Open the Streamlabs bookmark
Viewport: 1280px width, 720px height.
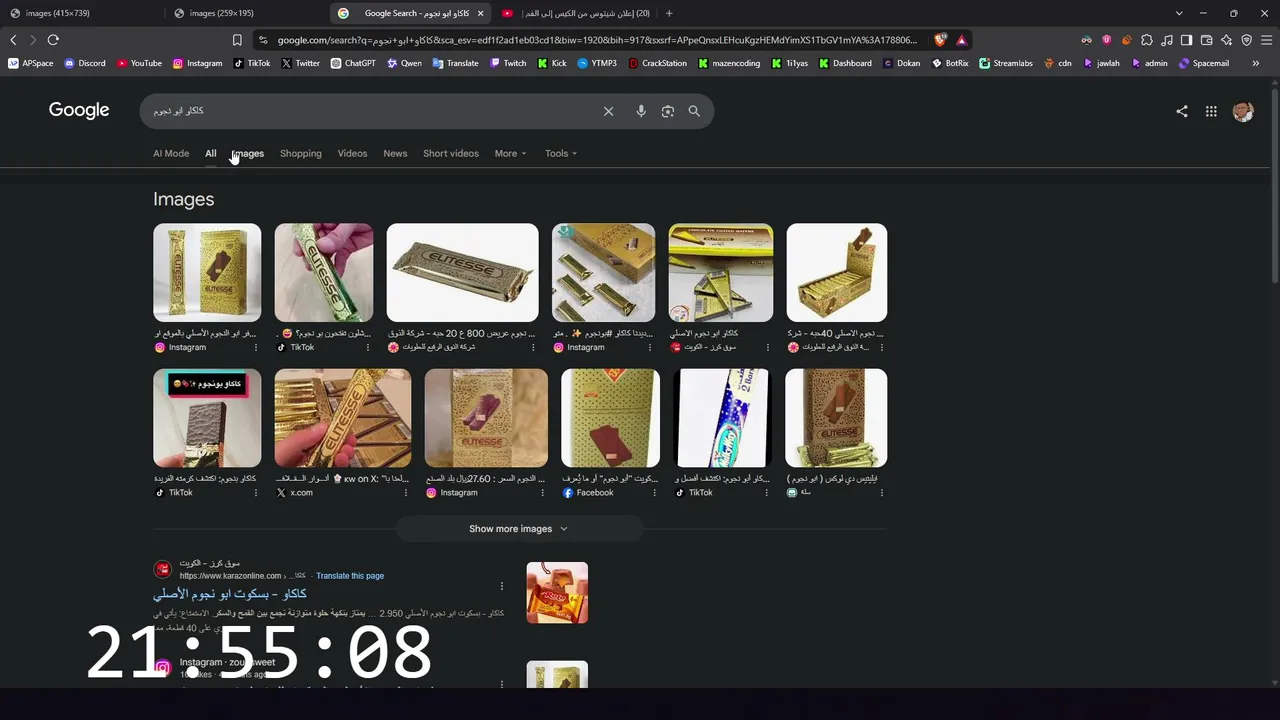click(x=1006, y=63)
